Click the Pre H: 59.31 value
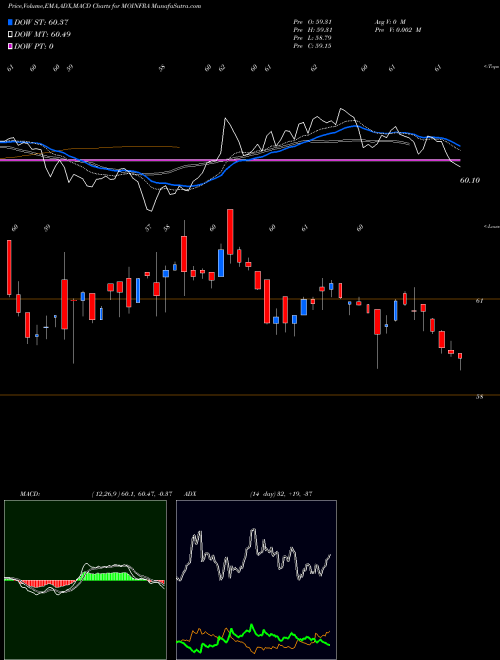This screenshot has width=500, height=660. [312, 30]
